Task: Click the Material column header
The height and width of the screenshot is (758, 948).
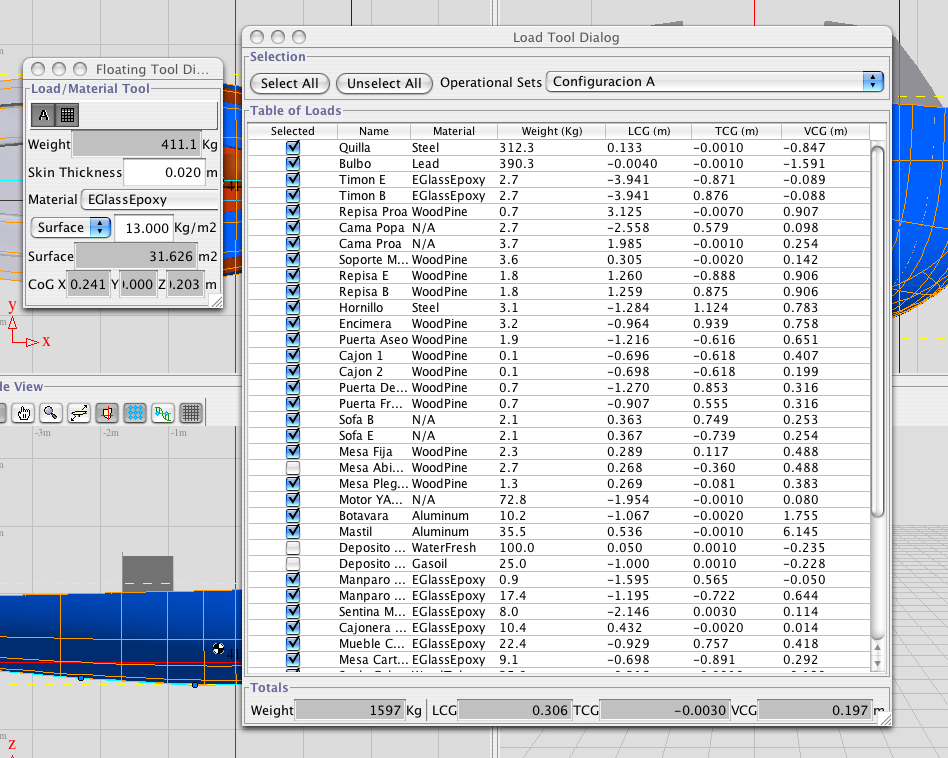Action: point(454,131)
